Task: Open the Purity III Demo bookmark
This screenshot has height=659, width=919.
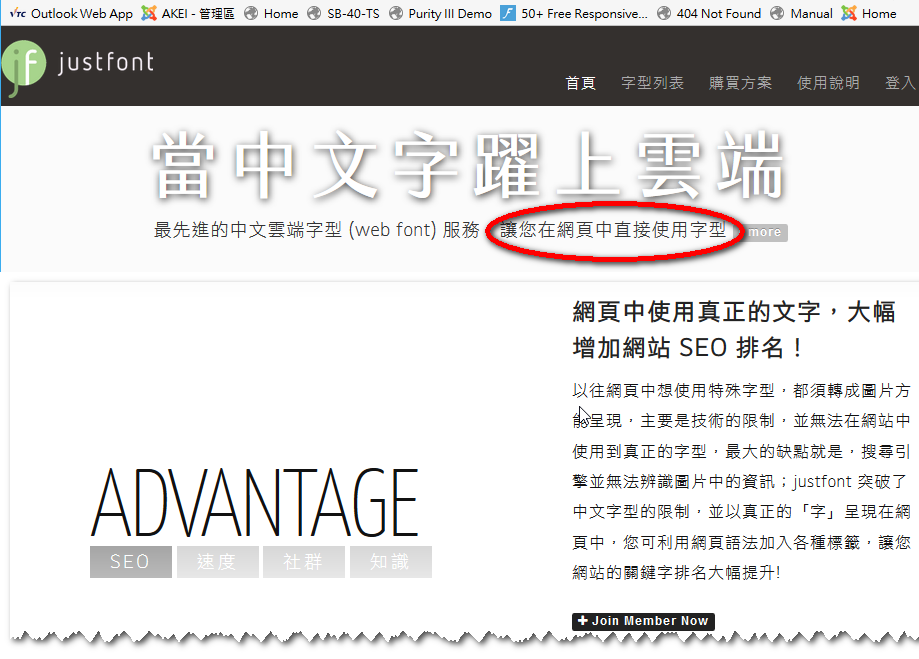Action: coord(440,14)
